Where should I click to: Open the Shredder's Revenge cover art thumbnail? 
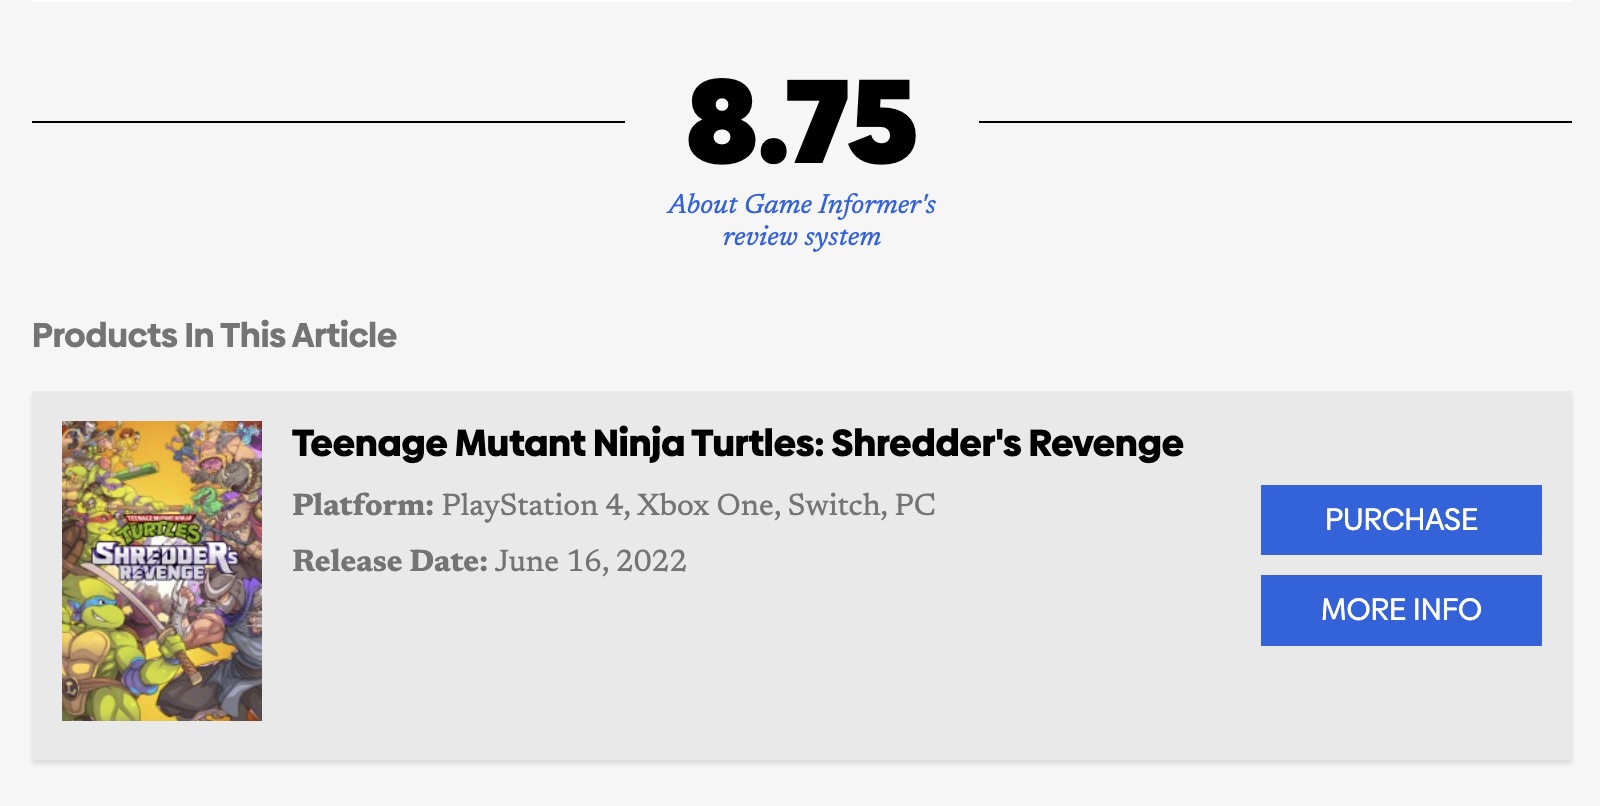[162, 570]
